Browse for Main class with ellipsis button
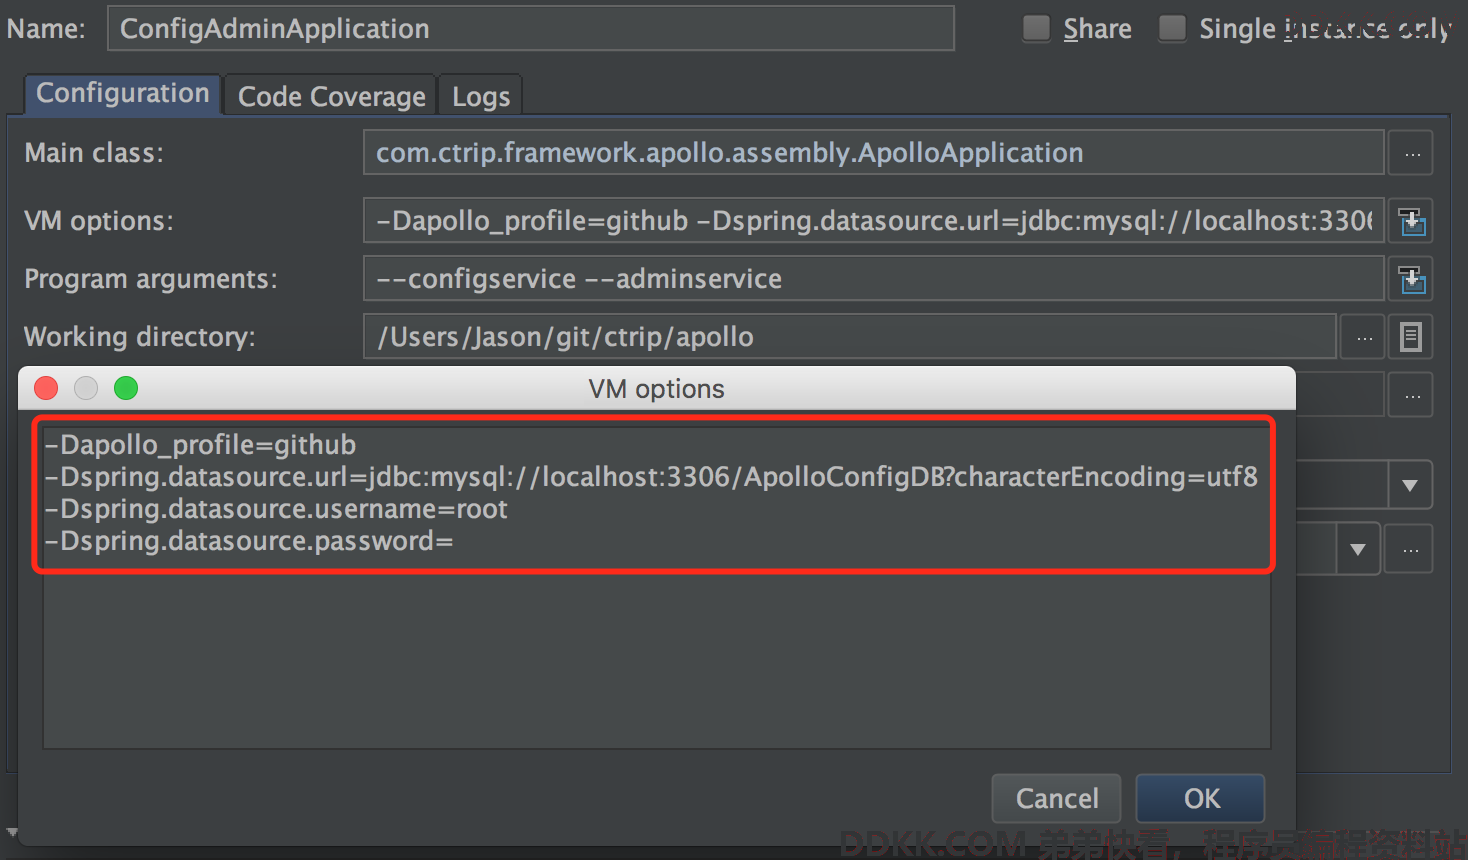This screenshot has width=1468, height=860. 1412,154
